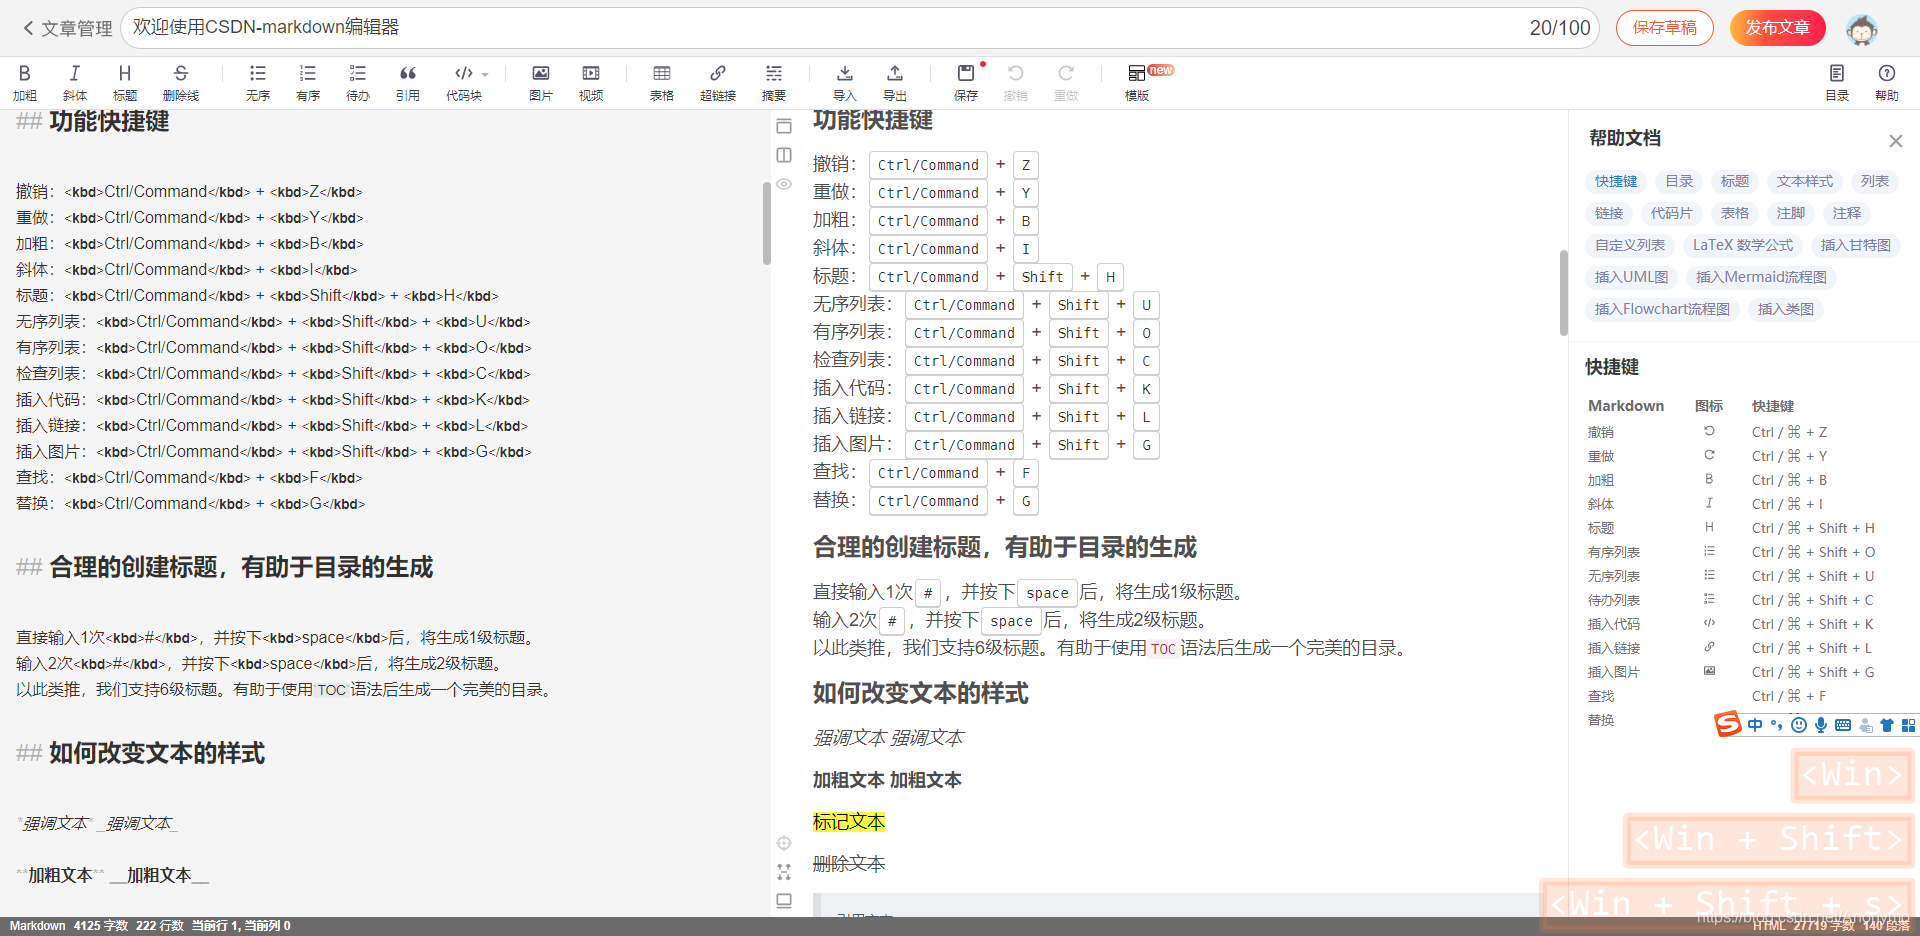Toggle Sogou Chinese/English mode (中)
The width and height of the screenshot is (1920, 936).
(x=1755, y=725)
